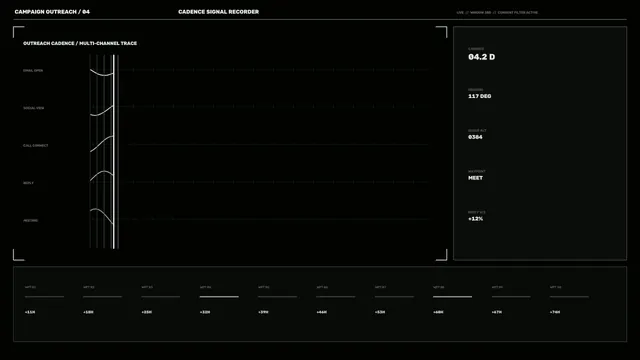Viewport: 640px width, 360px height.
Task: Click the 'MEET' waypoint value
Action: pyautogui.click(x=476, y=178)
